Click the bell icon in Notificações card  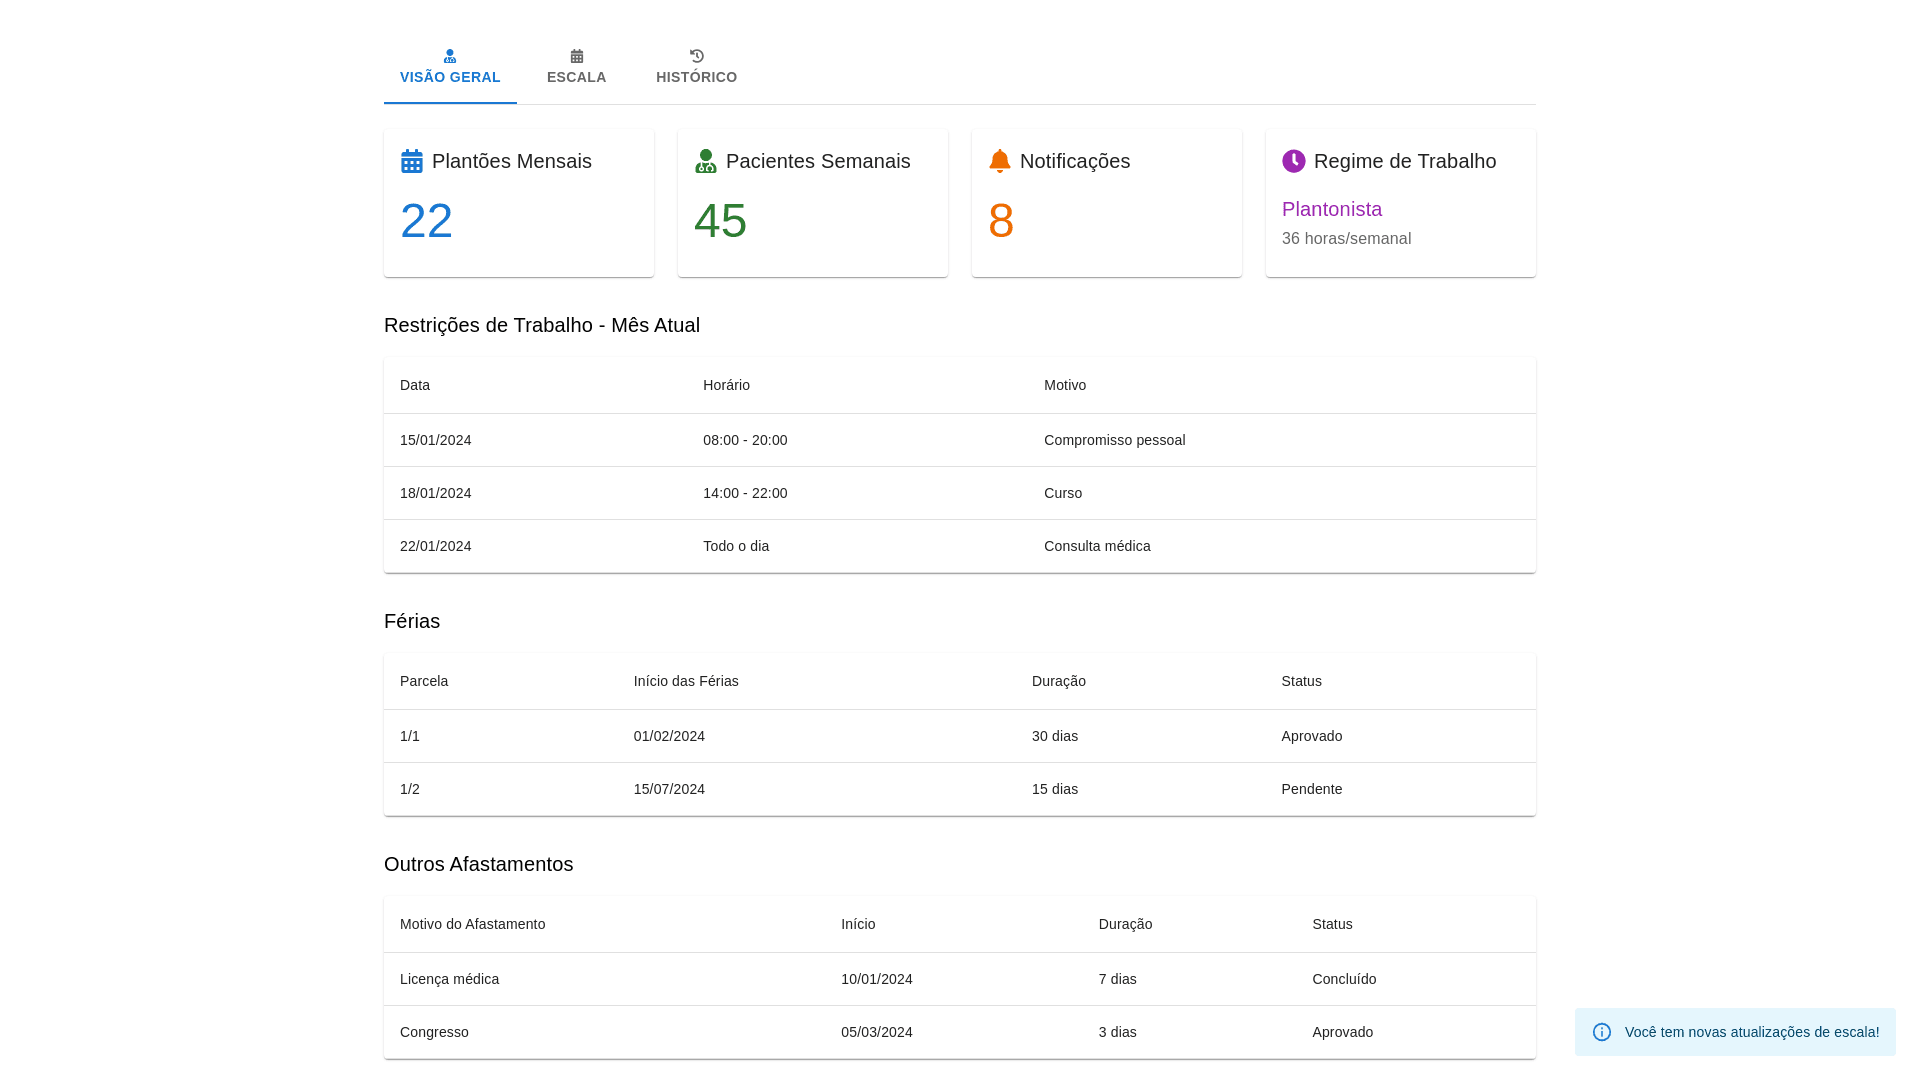click(x=999, y=161)
